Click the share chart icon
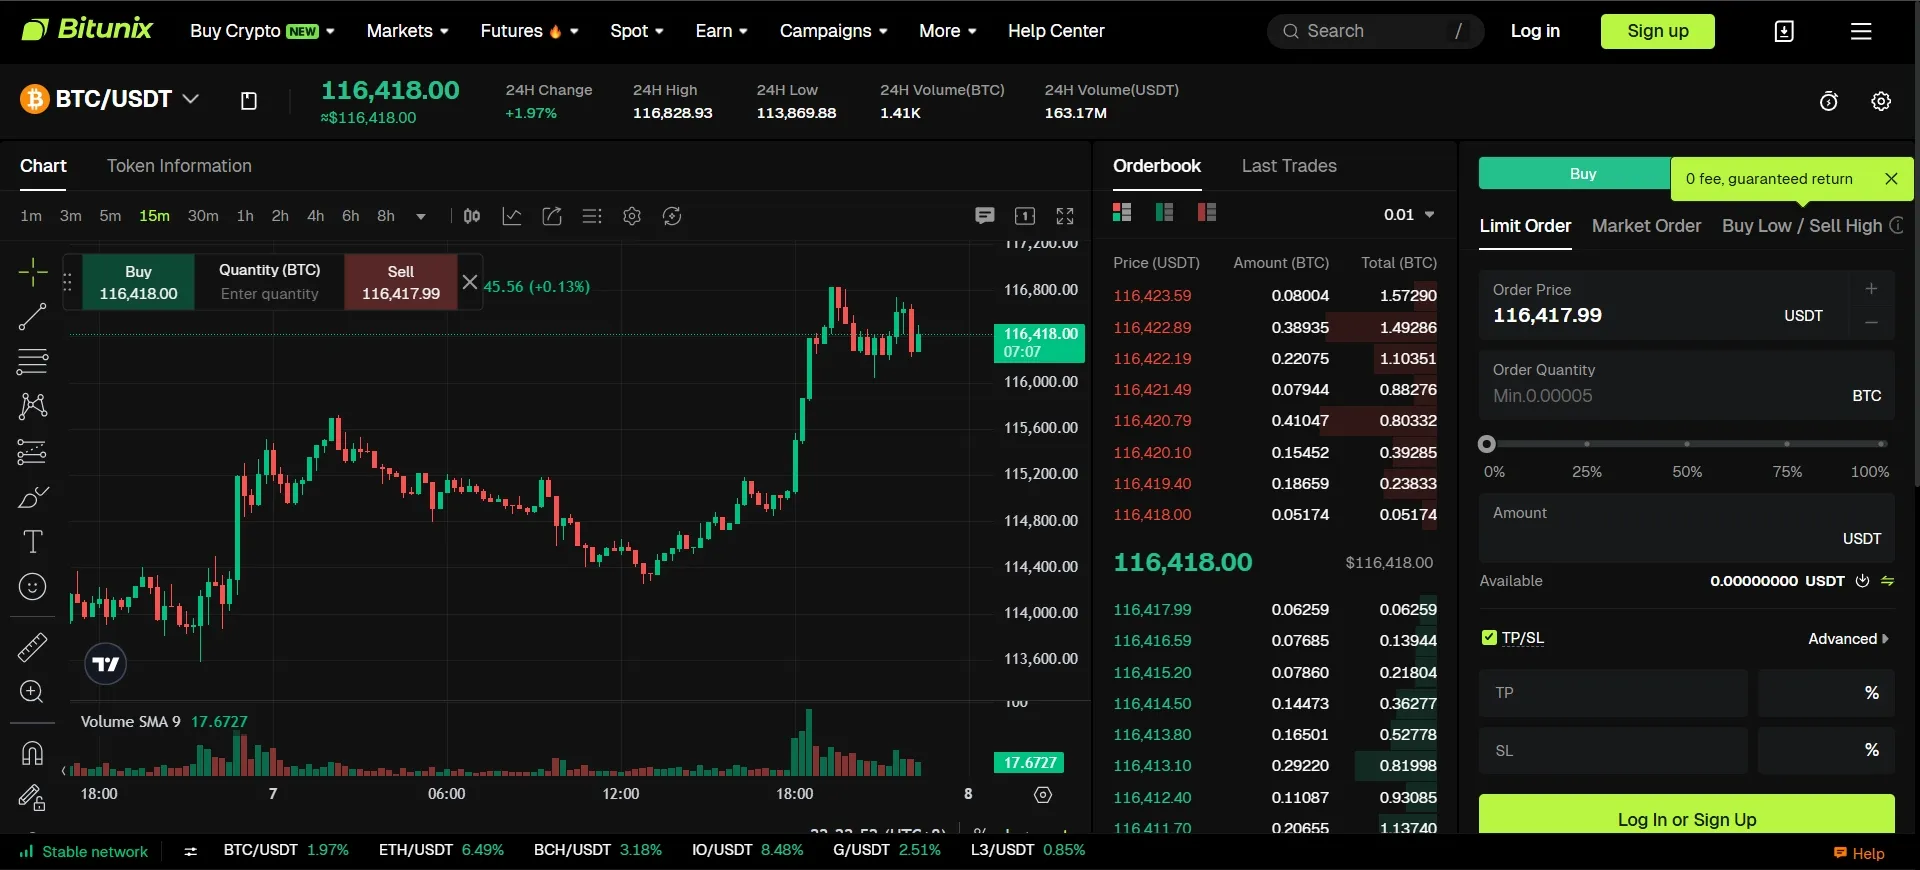 click(552, 216)
